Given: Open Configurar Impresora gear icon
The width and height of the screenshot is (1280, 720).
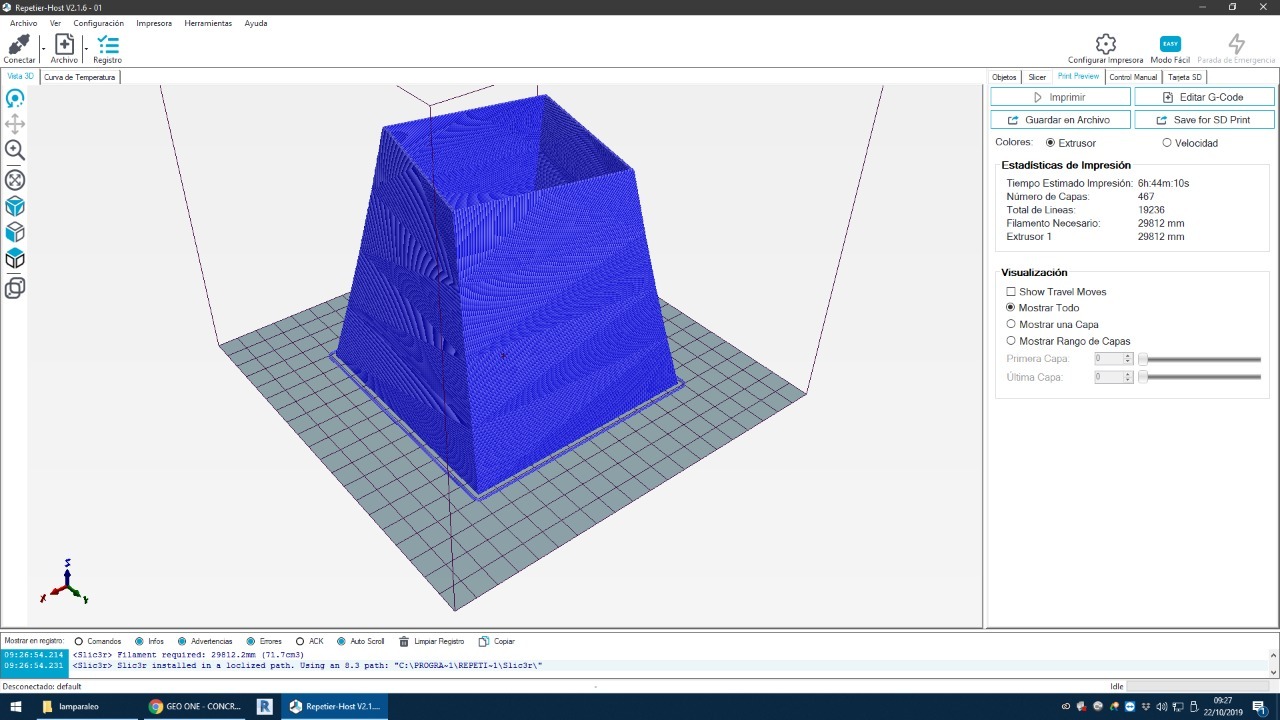Looking at the screenshot, I should tap(1105, 44).
